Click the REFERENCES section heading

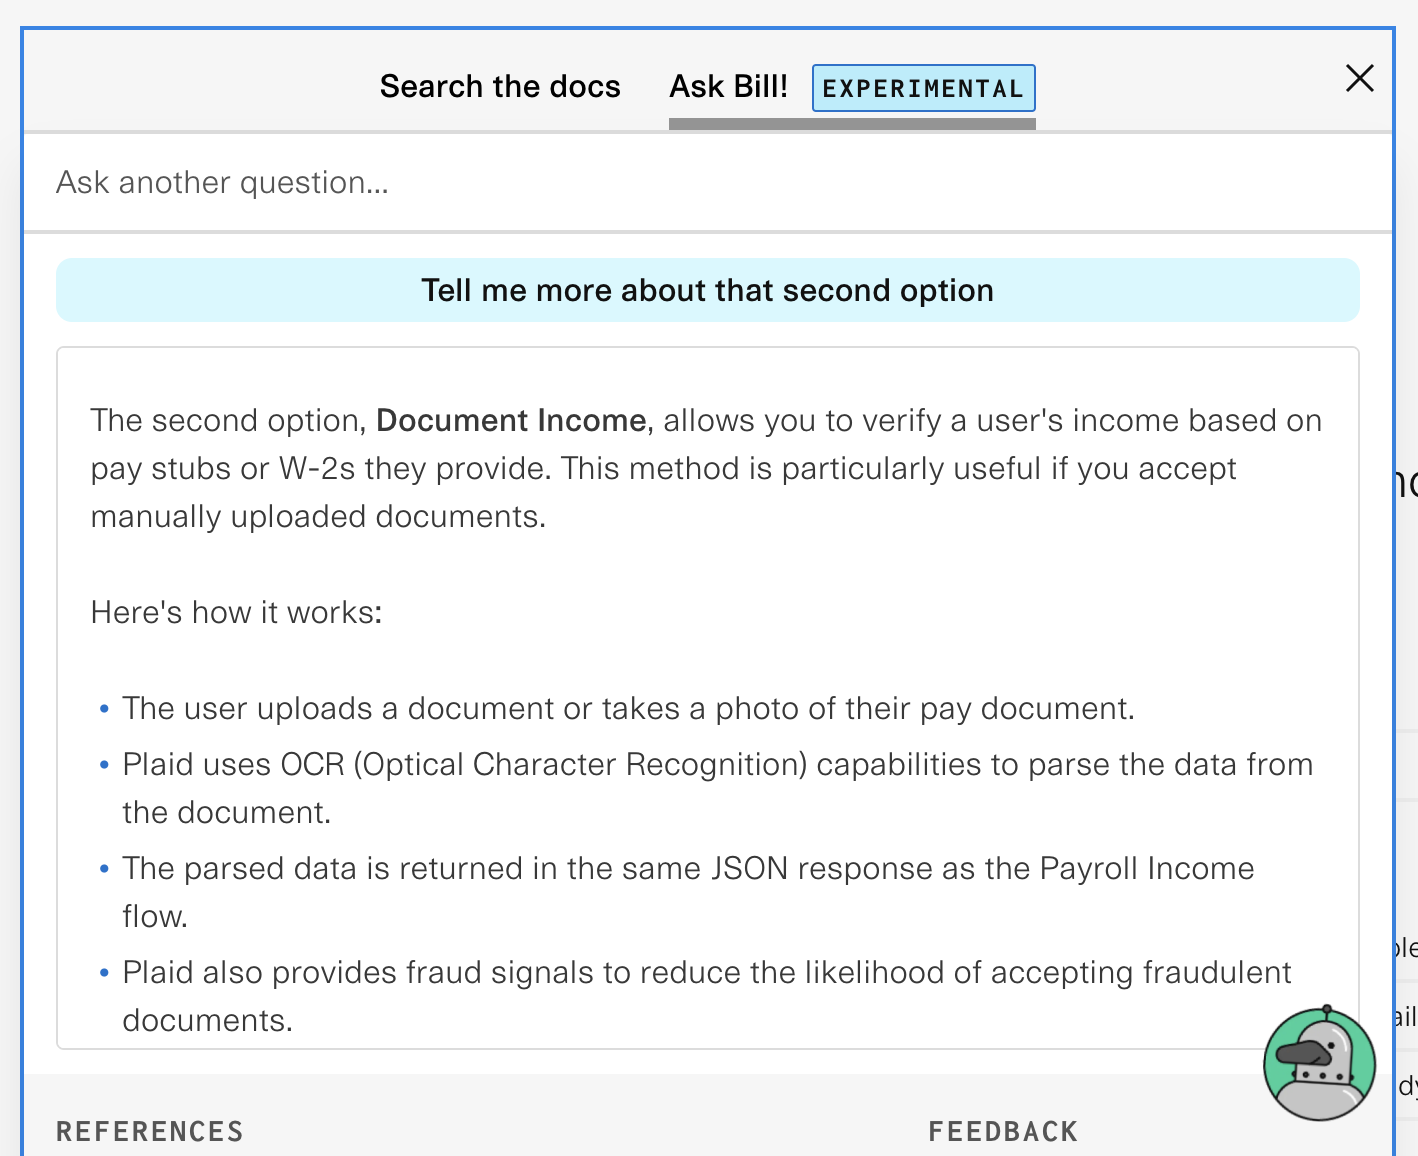point(150,1131)
